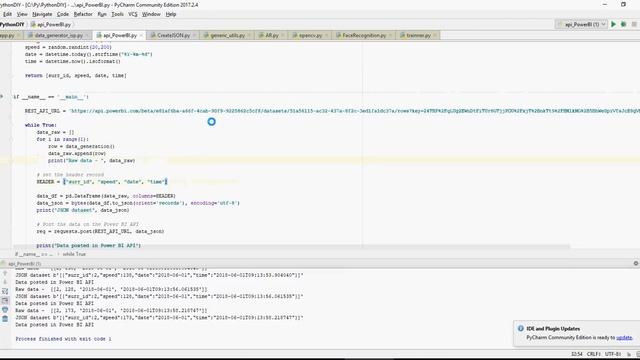Toggle soft-wrap in the Run console toolbar

5,291
